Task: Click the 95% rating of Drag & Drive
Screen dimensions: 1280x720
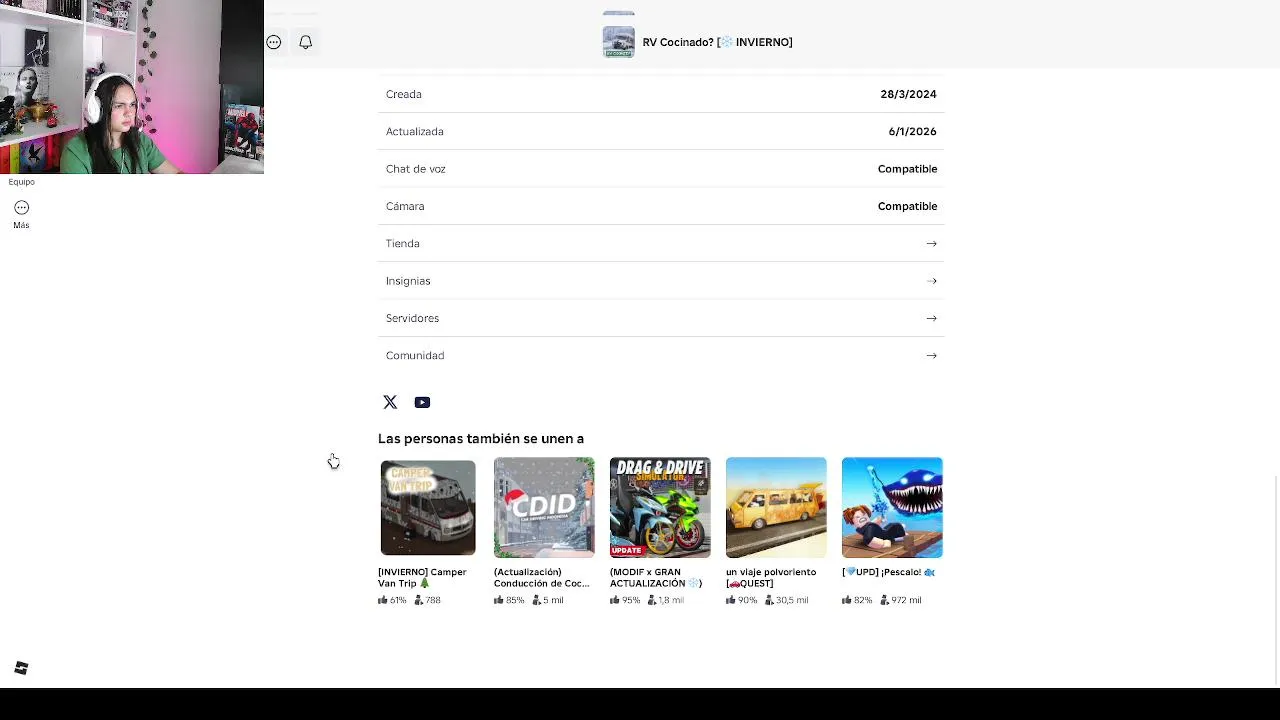Action: pyautogui.click(x=625, y=600)
